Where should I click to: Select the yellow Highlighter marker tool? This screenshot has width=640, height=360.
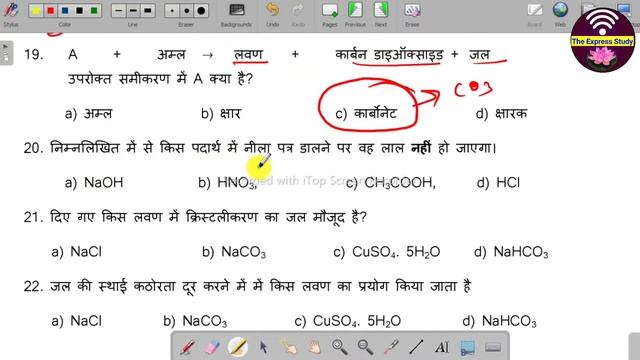pos(238,347)
